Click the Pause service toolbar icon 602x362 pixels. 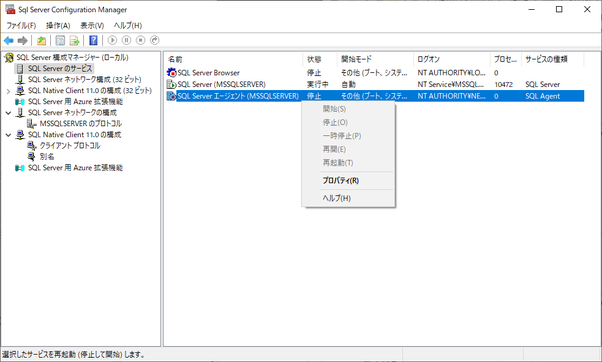pyautogui.click(x=126, y=40)
